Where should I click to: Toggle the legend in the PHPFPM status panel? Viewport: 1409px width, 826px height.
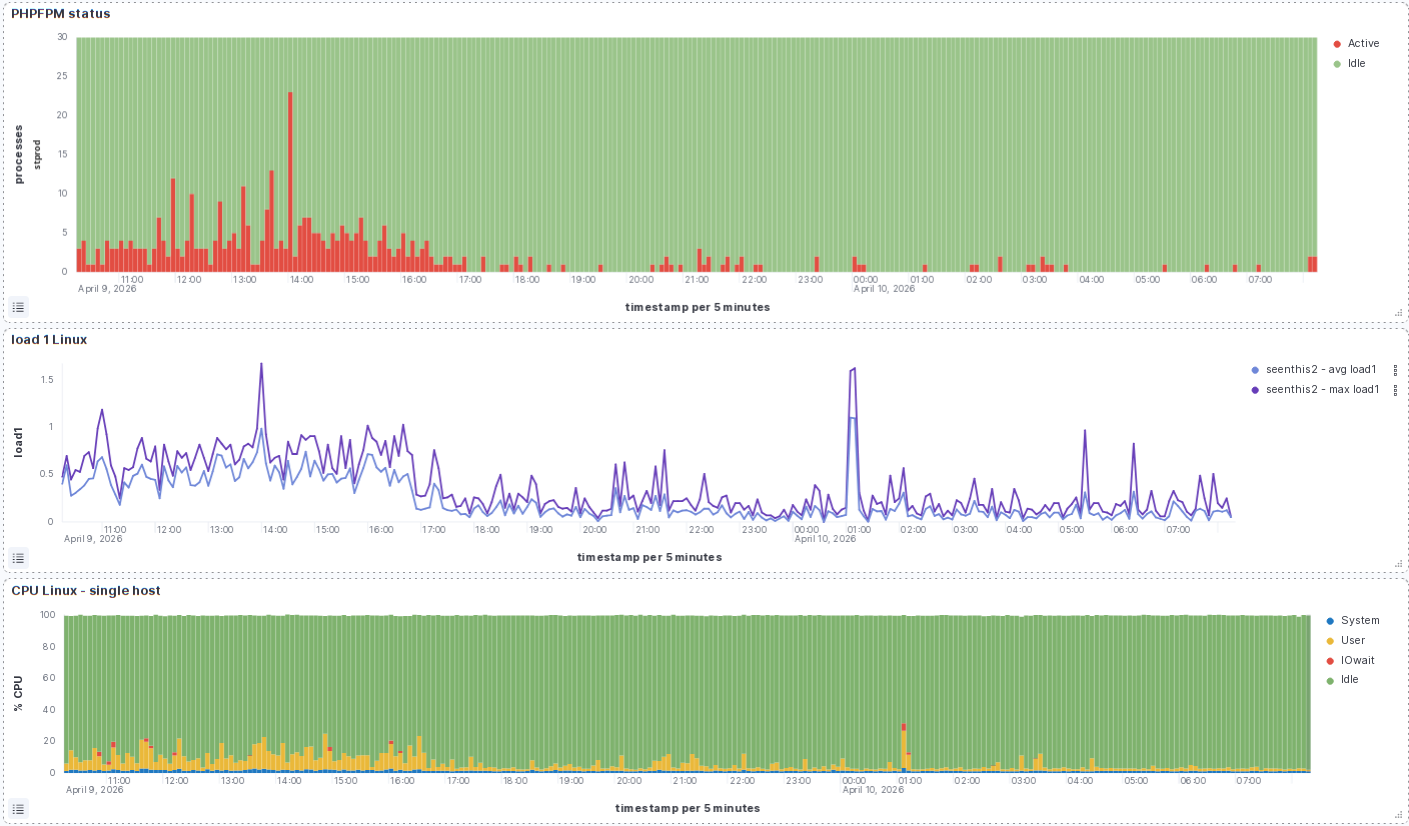coord(18,306)
